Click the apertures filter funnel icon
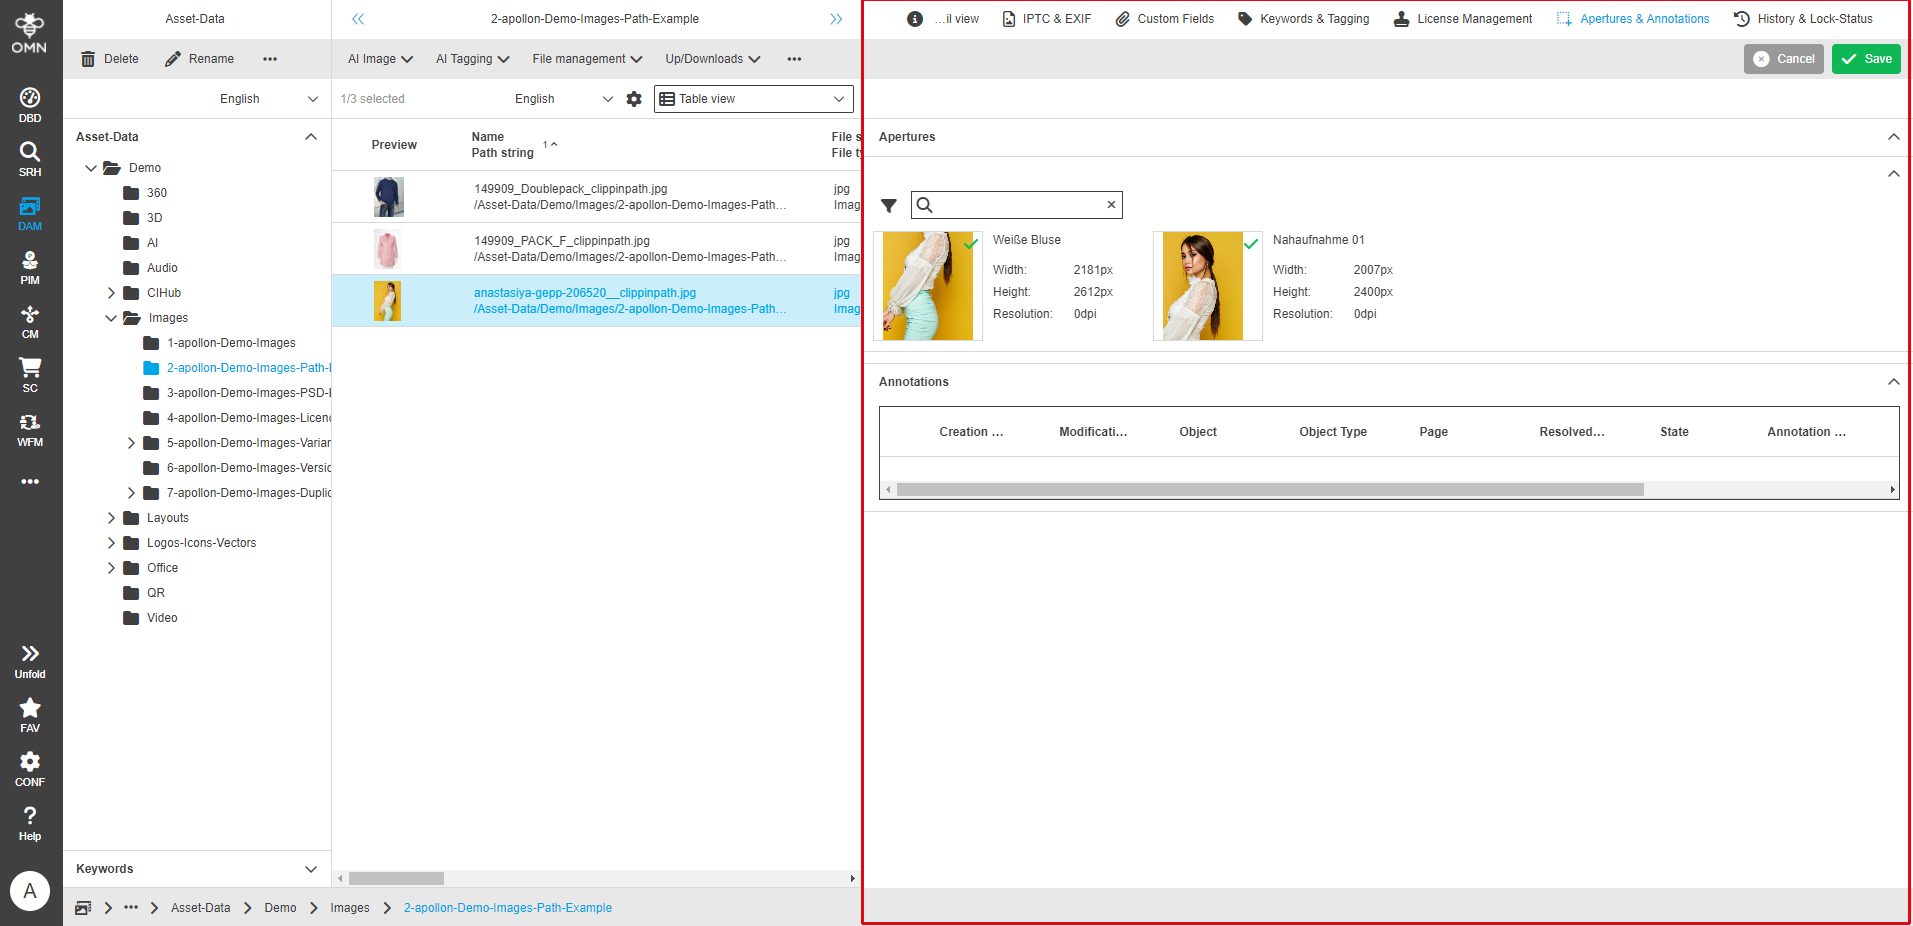Viewport: 1913px width, 926px height. (x=889, y=206)
